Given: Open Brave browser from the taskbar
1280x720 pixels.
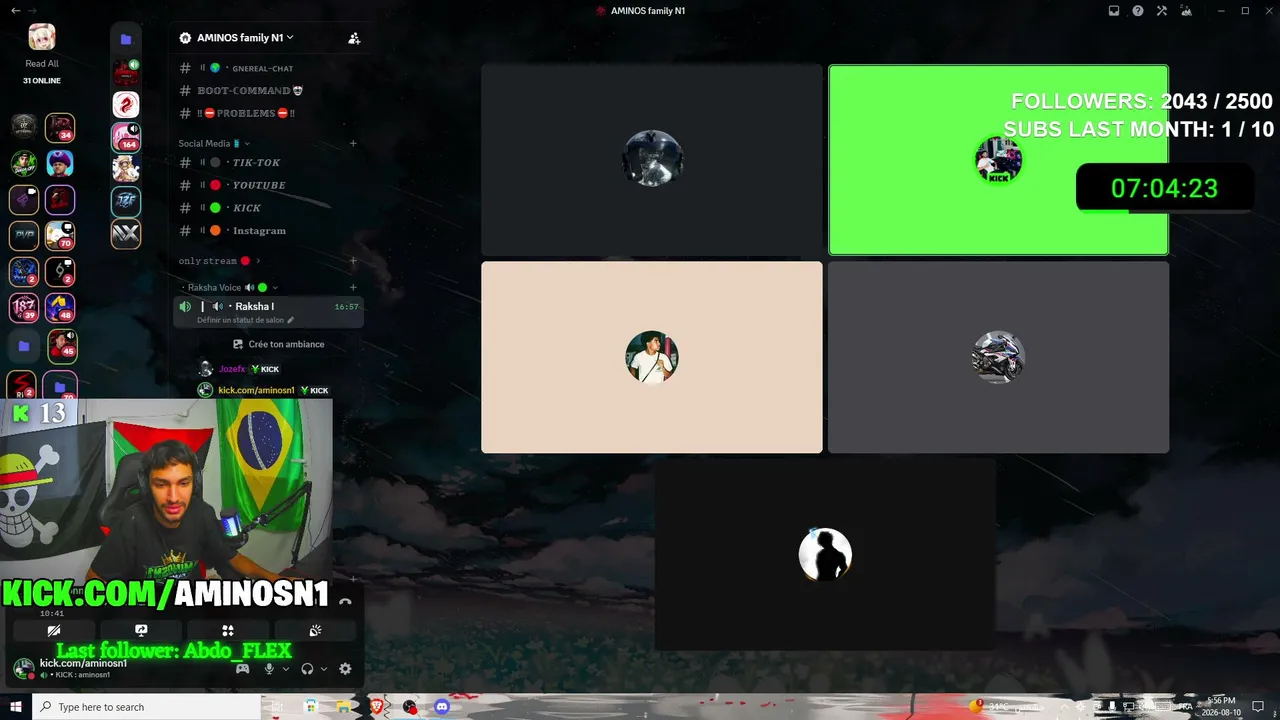Looking at the screenshot, I should coord(377,707).
